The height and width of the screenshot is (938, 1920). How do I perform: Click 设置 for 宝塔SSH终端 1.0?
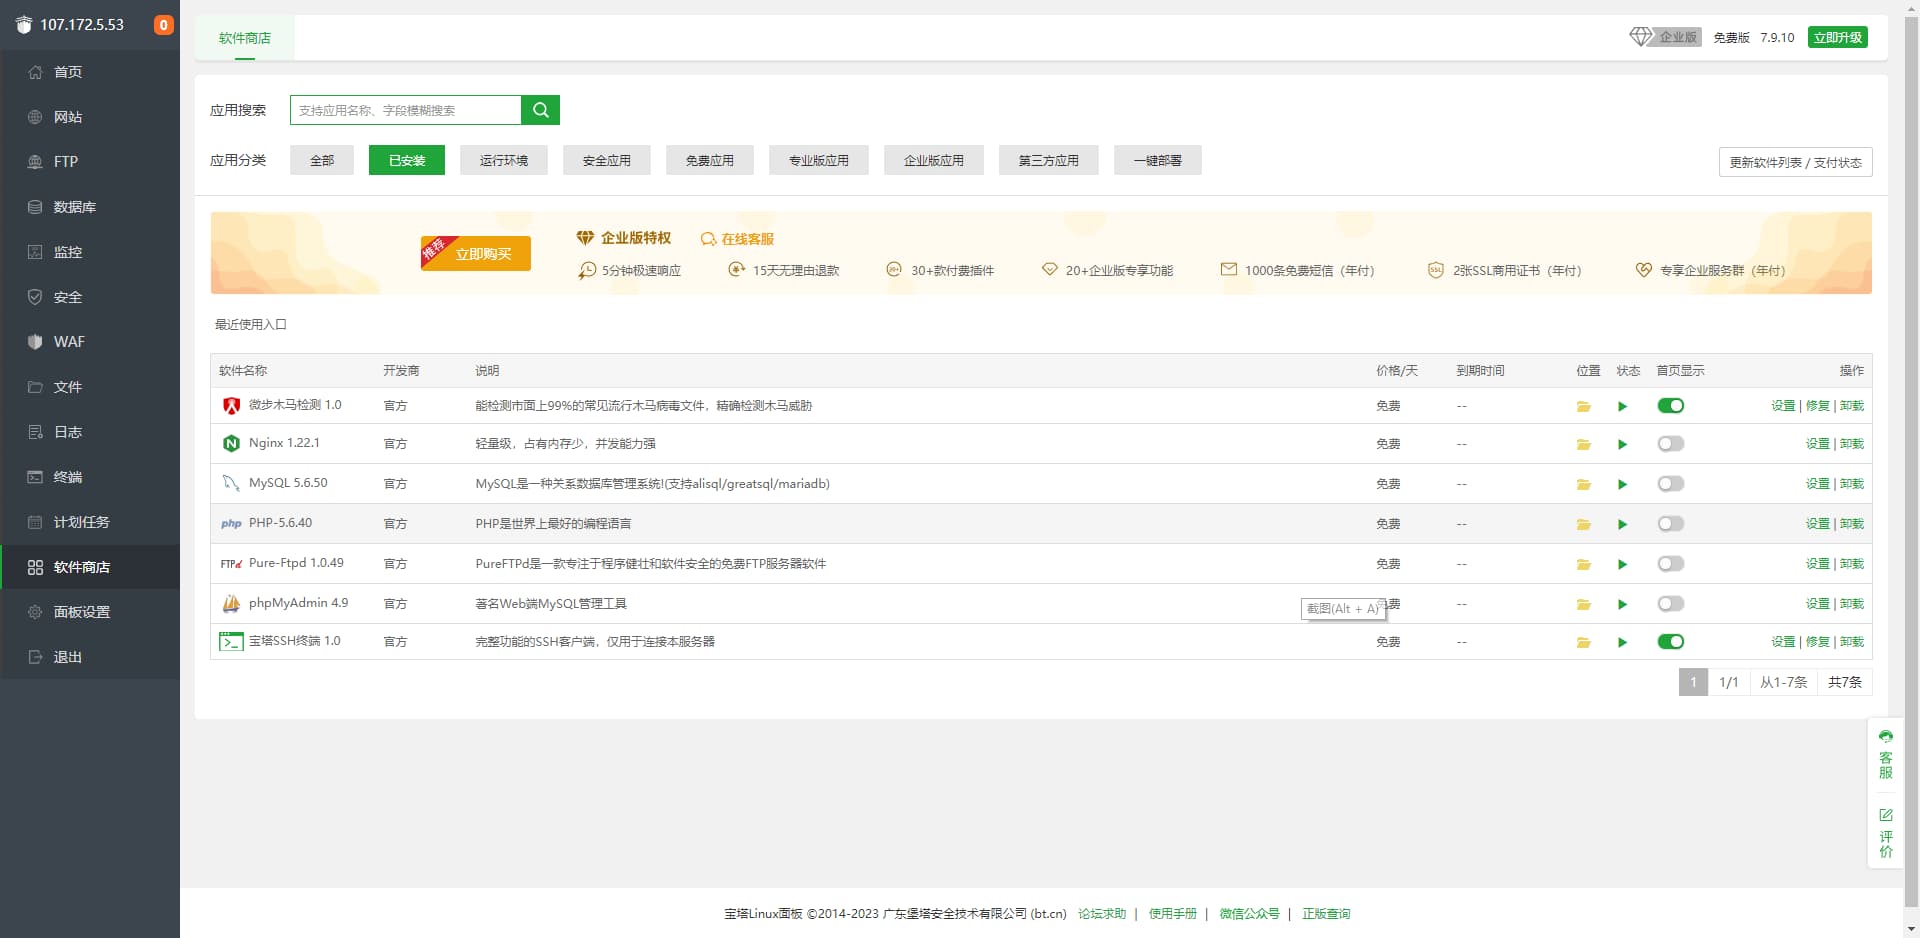tap(1783, 642)
